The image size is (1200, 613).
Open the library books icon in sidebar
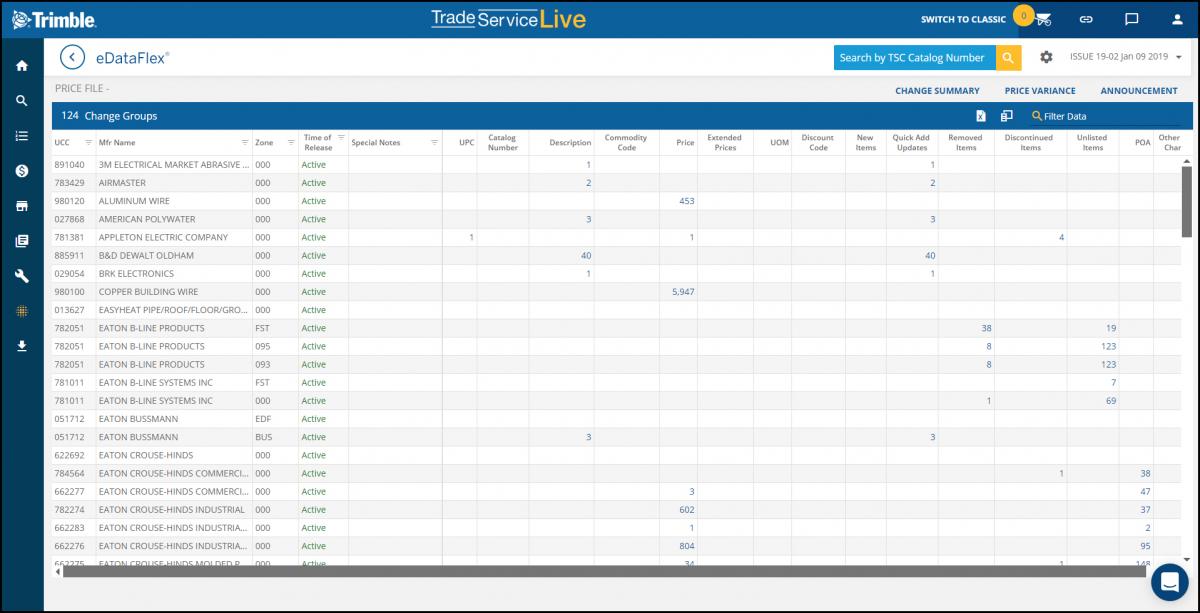coord(22,241)
